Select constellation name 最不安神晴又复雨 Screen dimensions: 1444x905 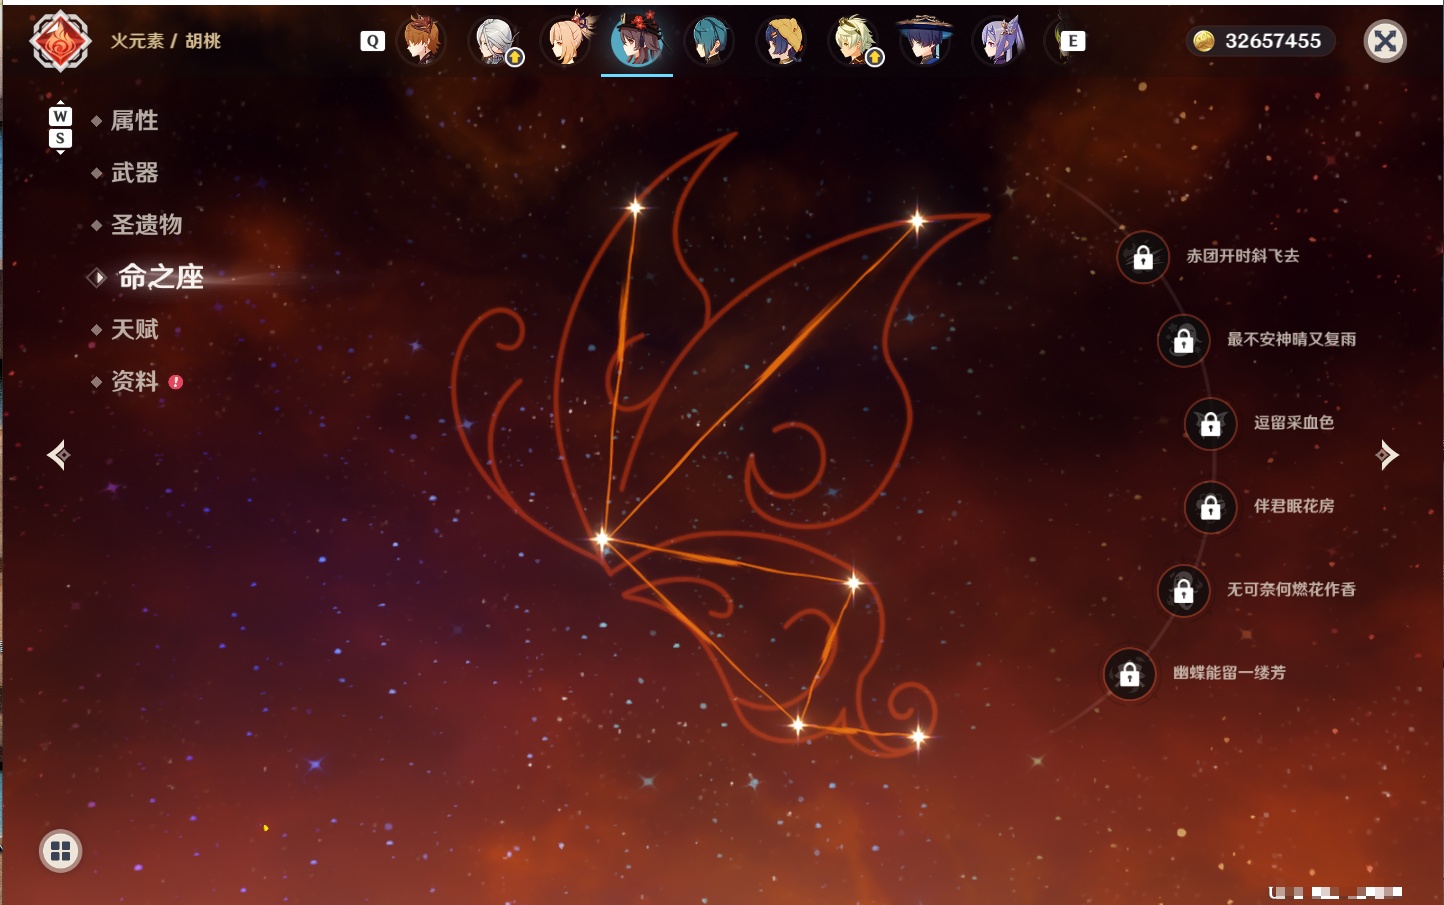pyautogui.click(x=1291, y=340)
